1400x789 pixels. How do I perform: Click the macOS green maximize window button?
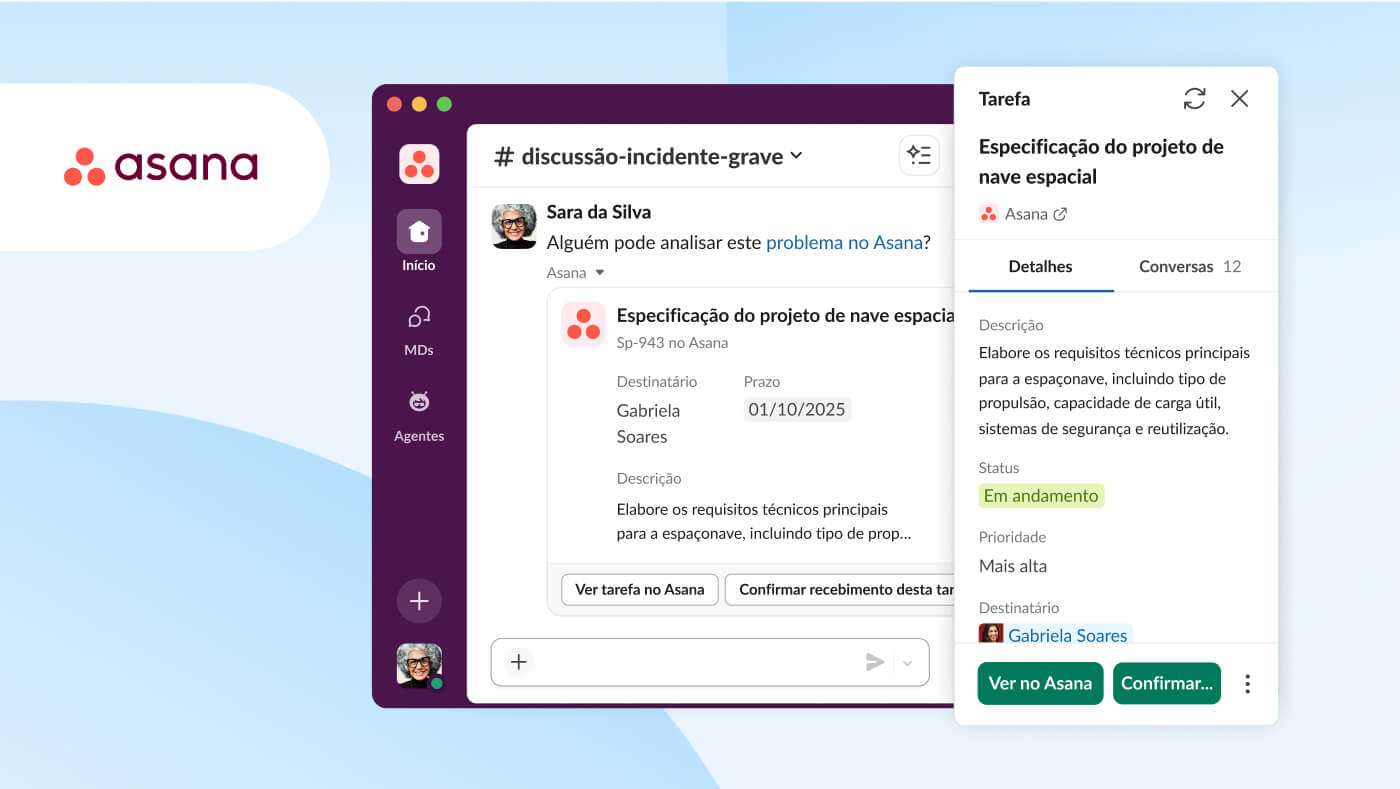[x=444, y=104]
